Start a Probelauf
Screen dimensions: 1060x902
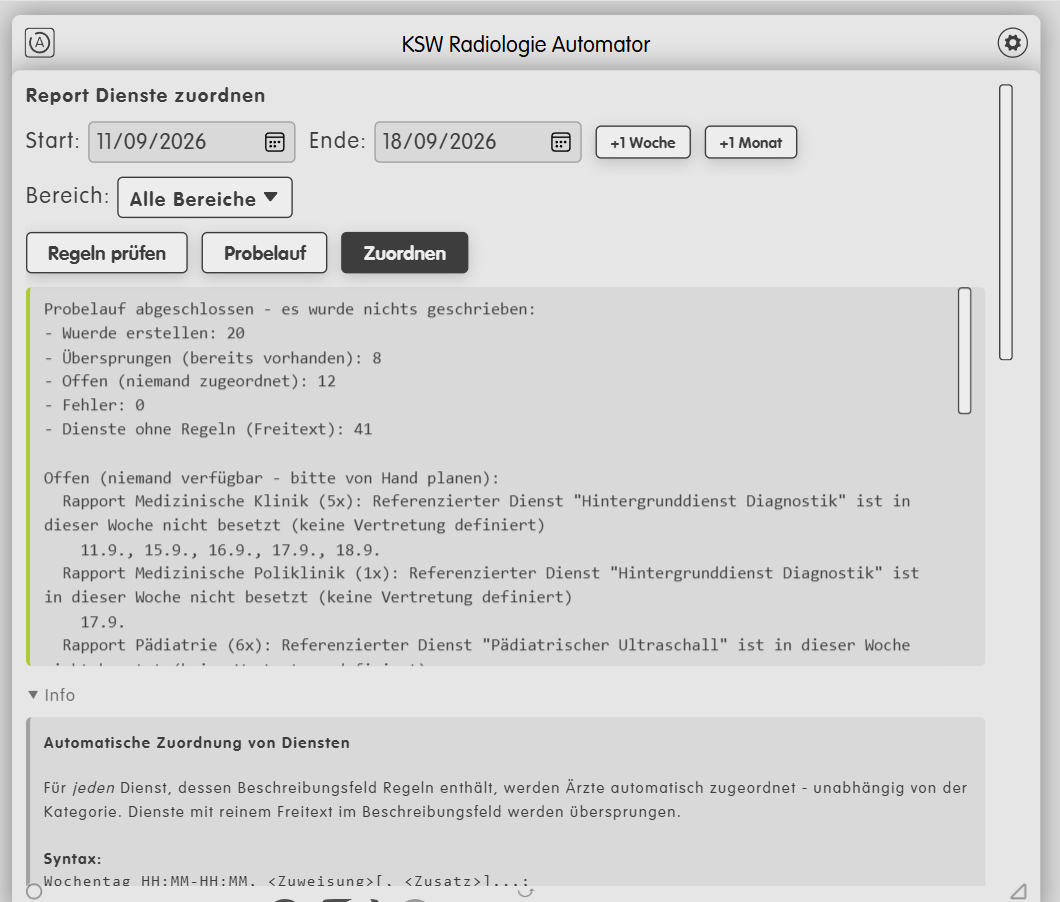click(x=264, y=254)
